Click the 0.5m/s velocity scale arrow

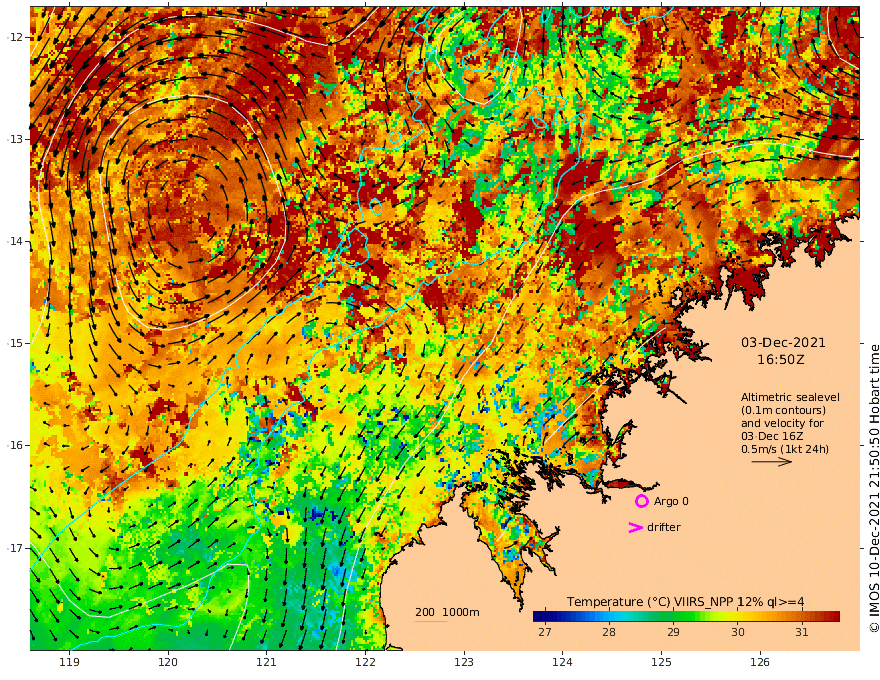pyautogui.click(x=772, y=462)
